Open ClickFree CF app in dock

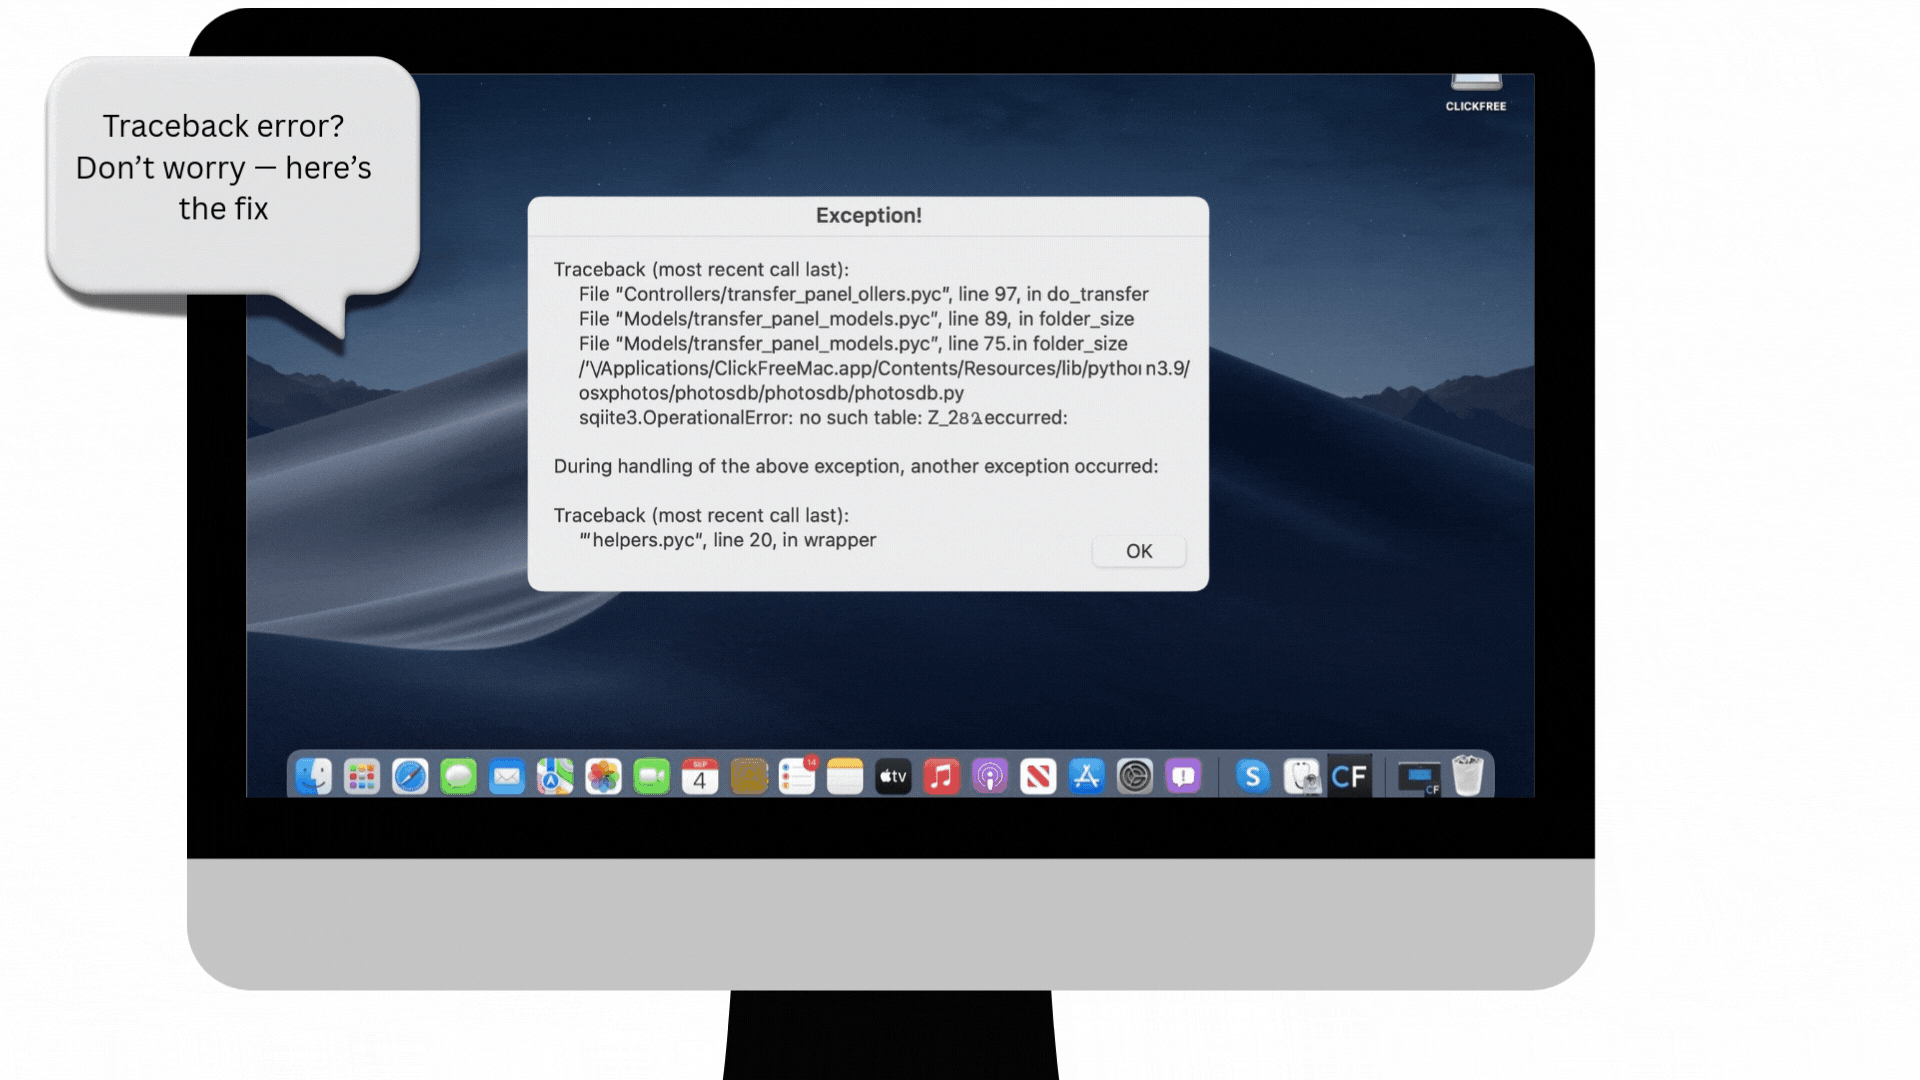coord(1349,776)
